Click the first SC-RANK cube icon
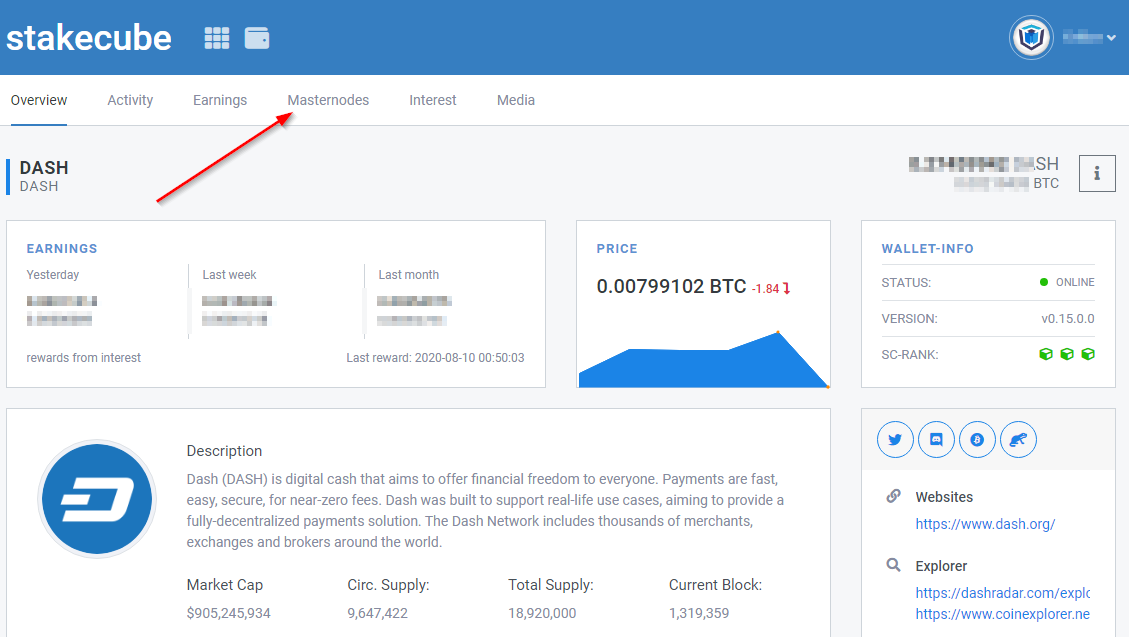 [1046, 354]
